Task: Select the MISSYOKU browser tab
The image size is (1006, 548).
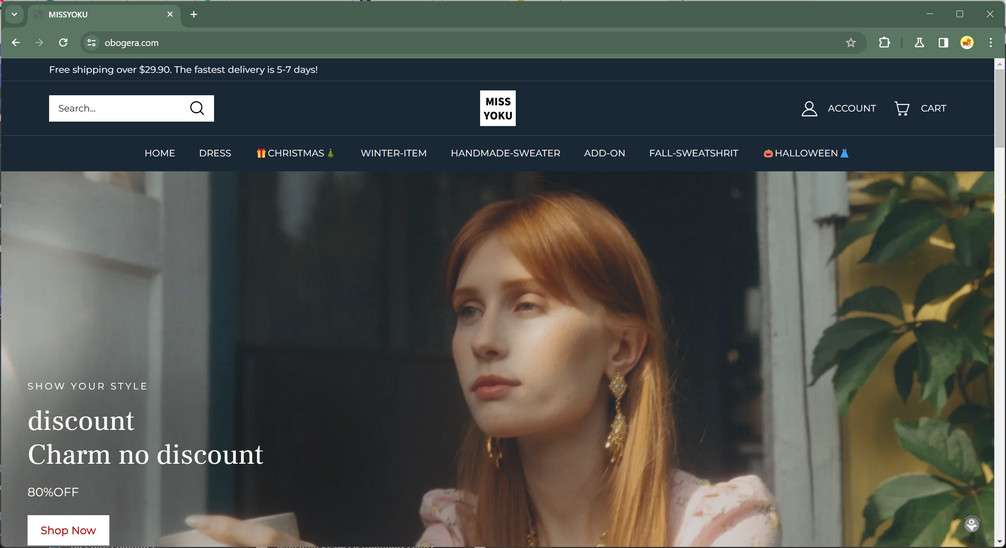Action: point(103,14)
